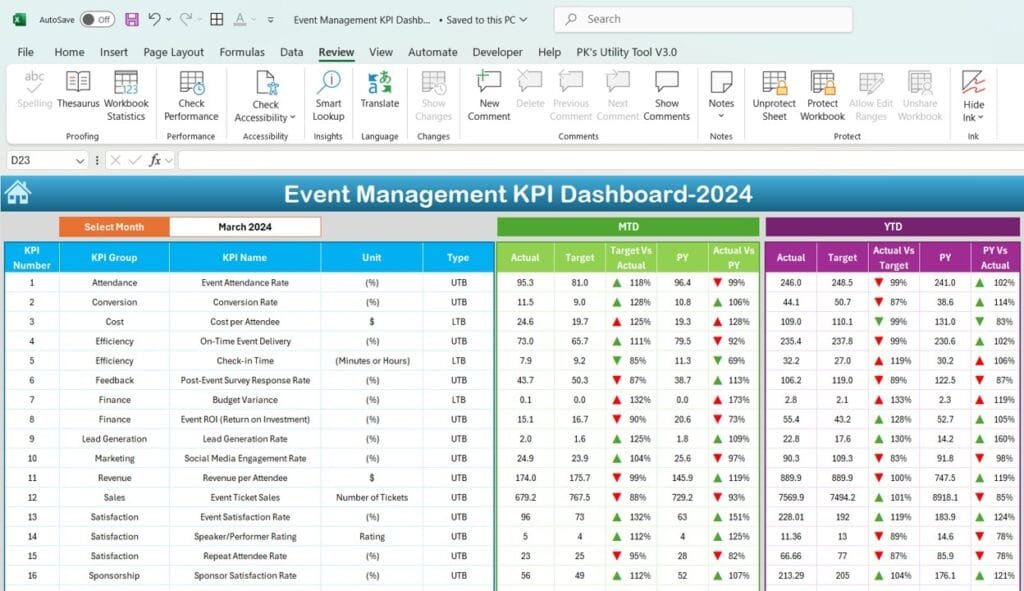The width and height of the screenshot is (1024, 591).
Task: Run the Spelling checker
Action: point(33,95)
